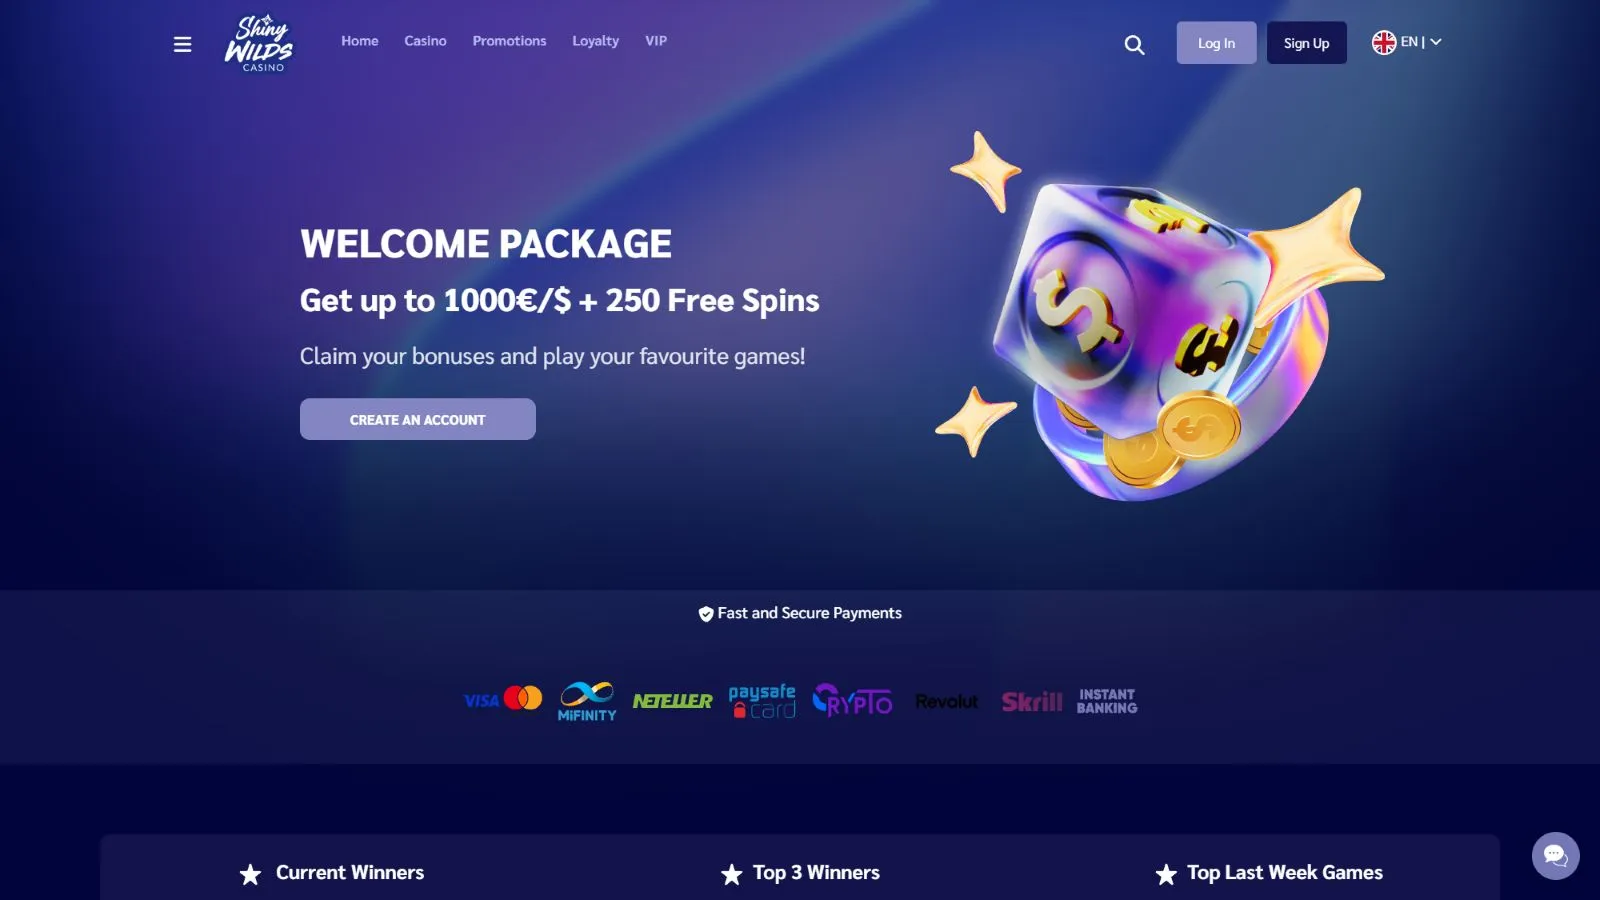Click the Log In button
The height and width of the screenshot is (900, 1600).
(x=1216, y=43)
